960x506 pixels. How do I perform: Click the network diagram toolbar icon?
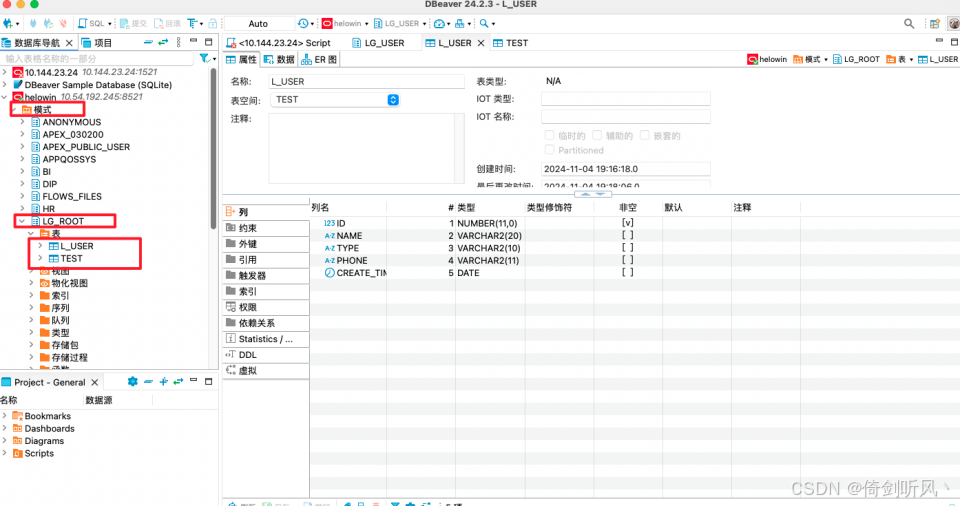[x=460, y=23]
